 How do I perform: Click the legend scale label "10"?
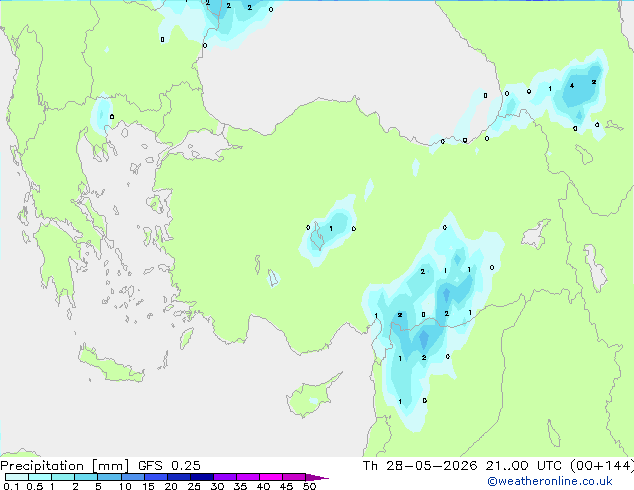tap(125, 486)
